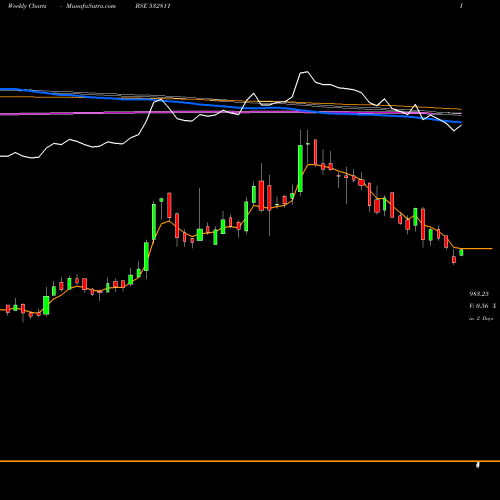Click the price value ending in '.25'
500x500 pixels.
[x=479, y=294]
